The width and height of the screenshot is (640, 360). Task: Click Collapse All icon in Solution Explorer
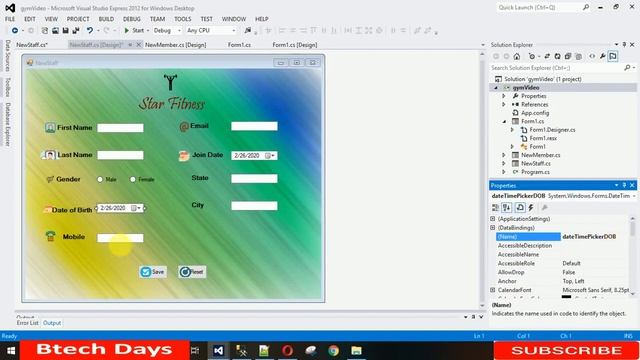click(x=568, y=56)
